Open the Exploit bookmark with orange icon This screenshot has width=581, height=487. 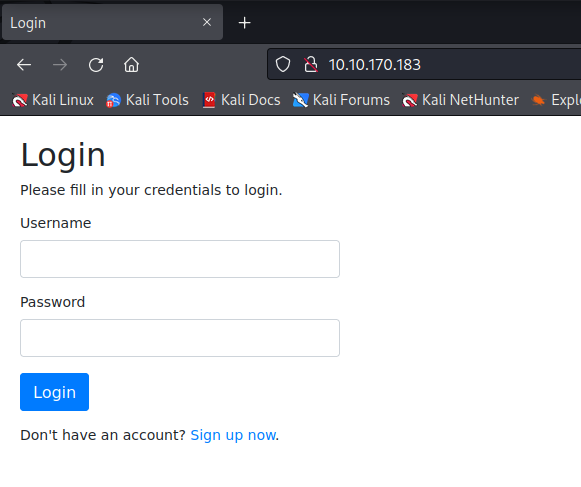tap(555, 100)
